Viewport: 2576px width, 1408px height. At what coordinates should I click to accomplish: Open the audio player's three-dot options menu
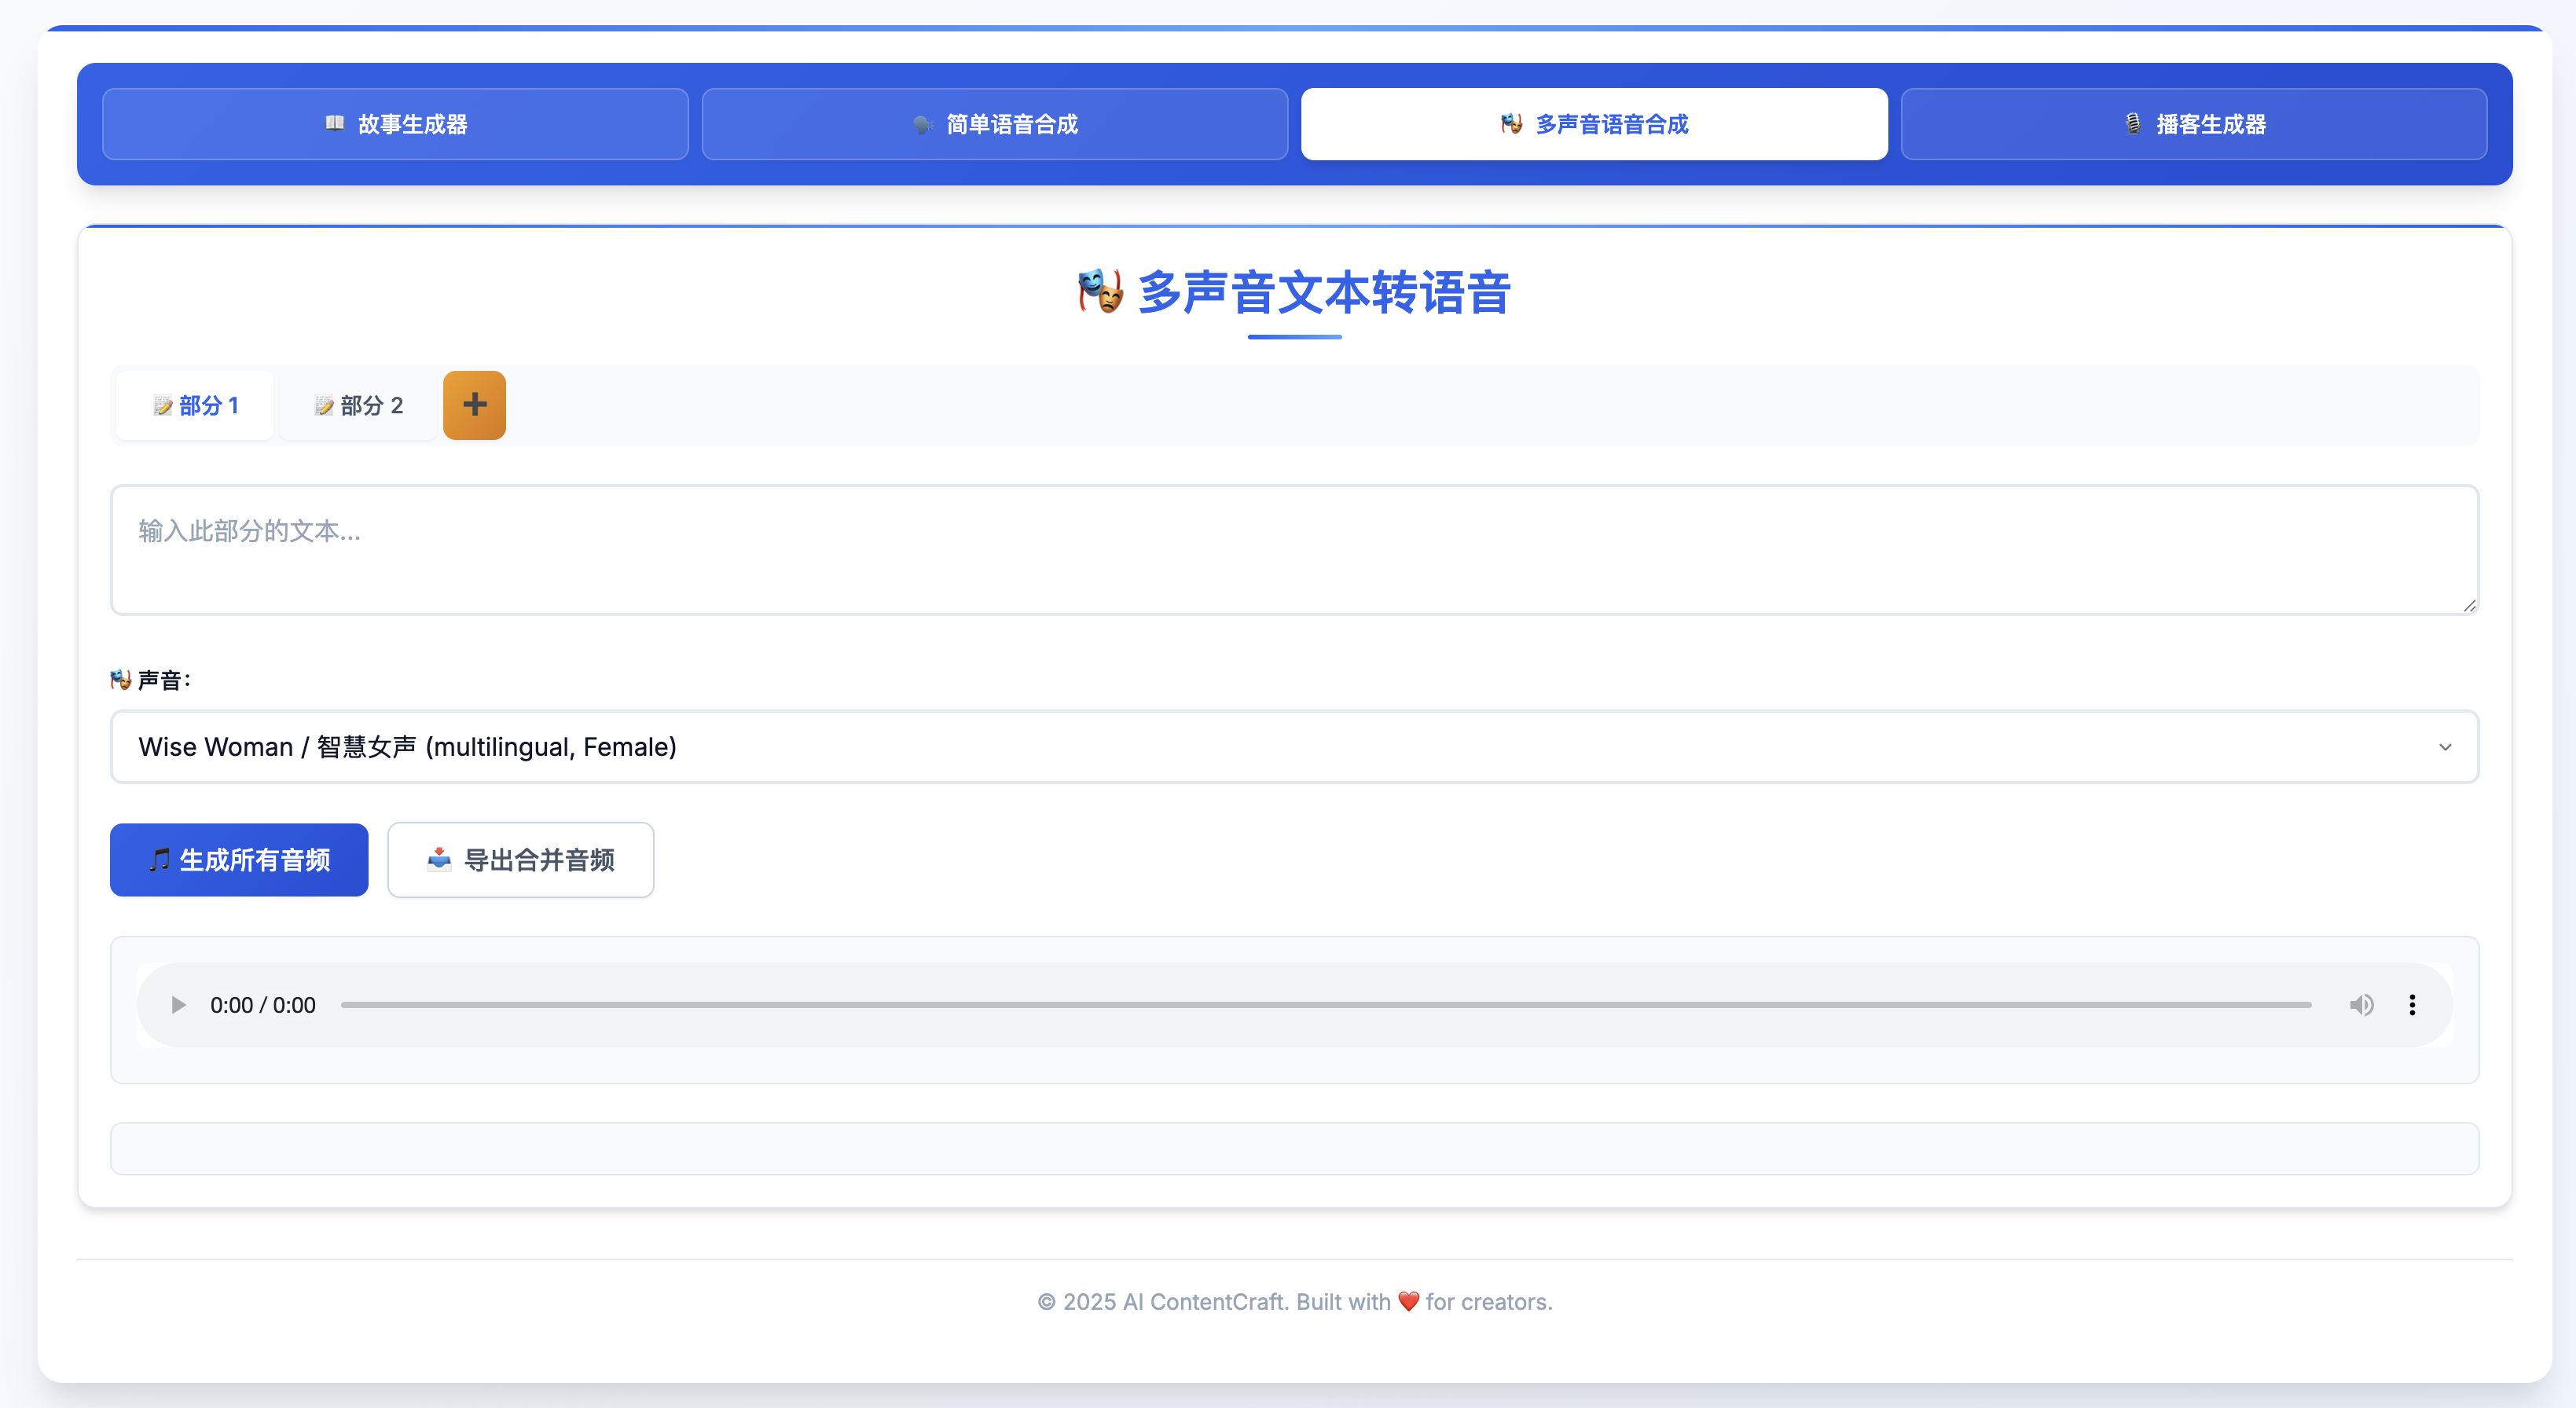point(2412,1005)
